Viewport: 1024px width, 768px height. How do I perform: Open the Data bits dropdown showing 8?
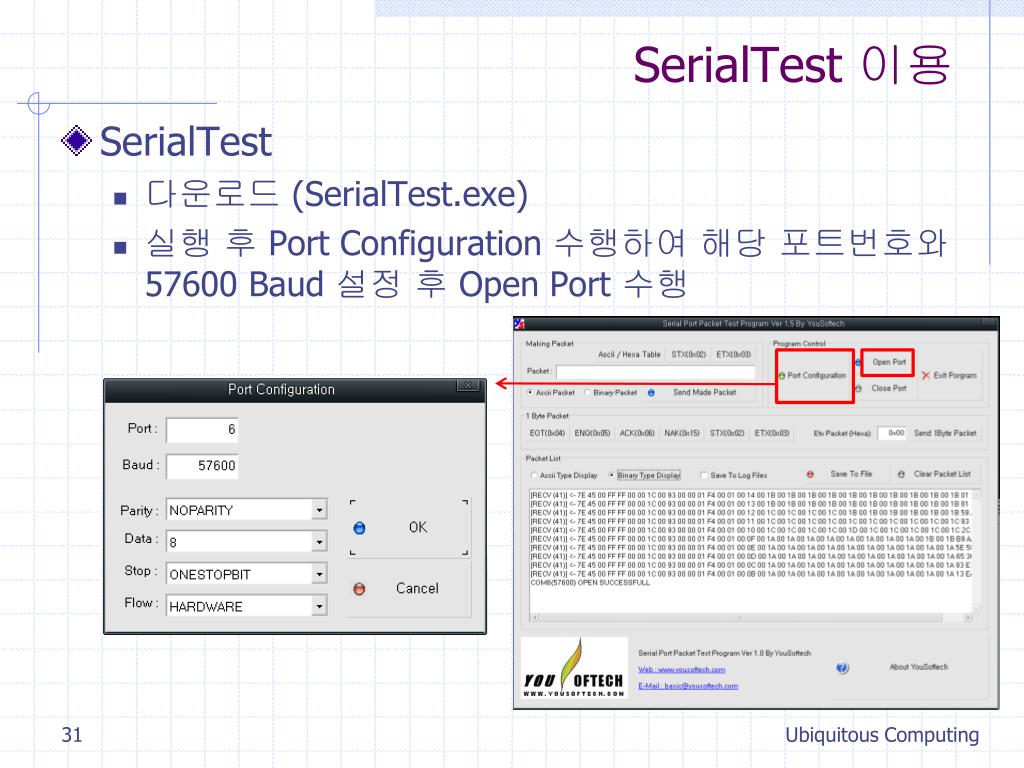point(319,541)
